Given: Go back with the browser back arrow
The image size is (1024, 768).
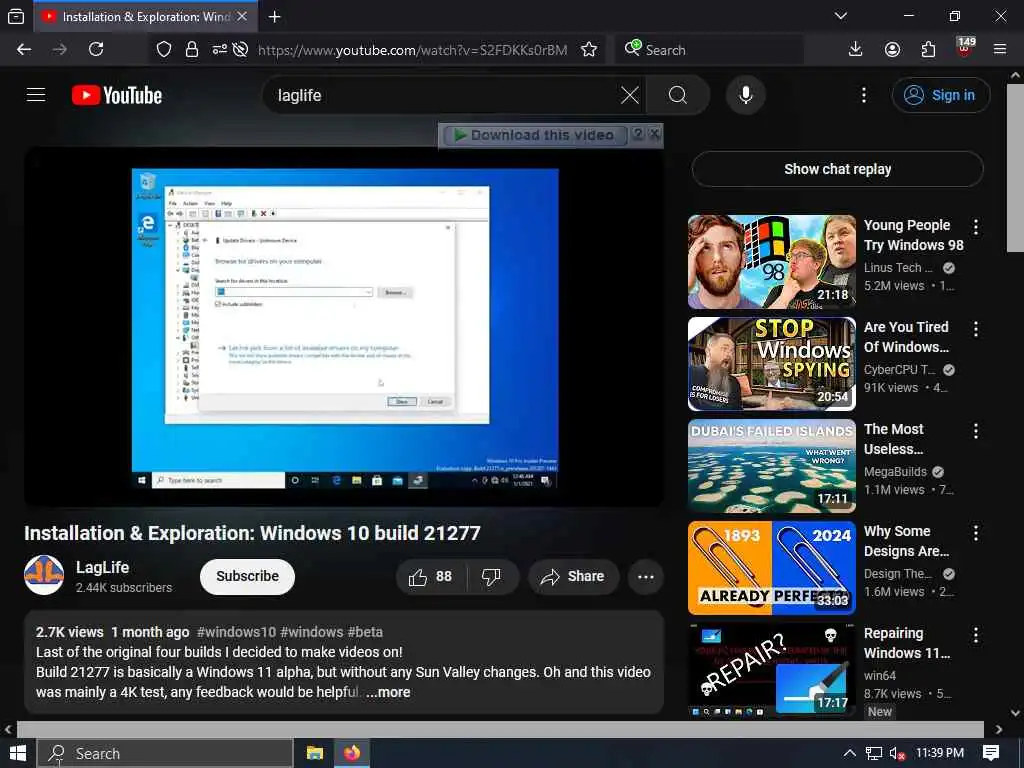Looking at the screenshot, I should (x=24, y=50).
